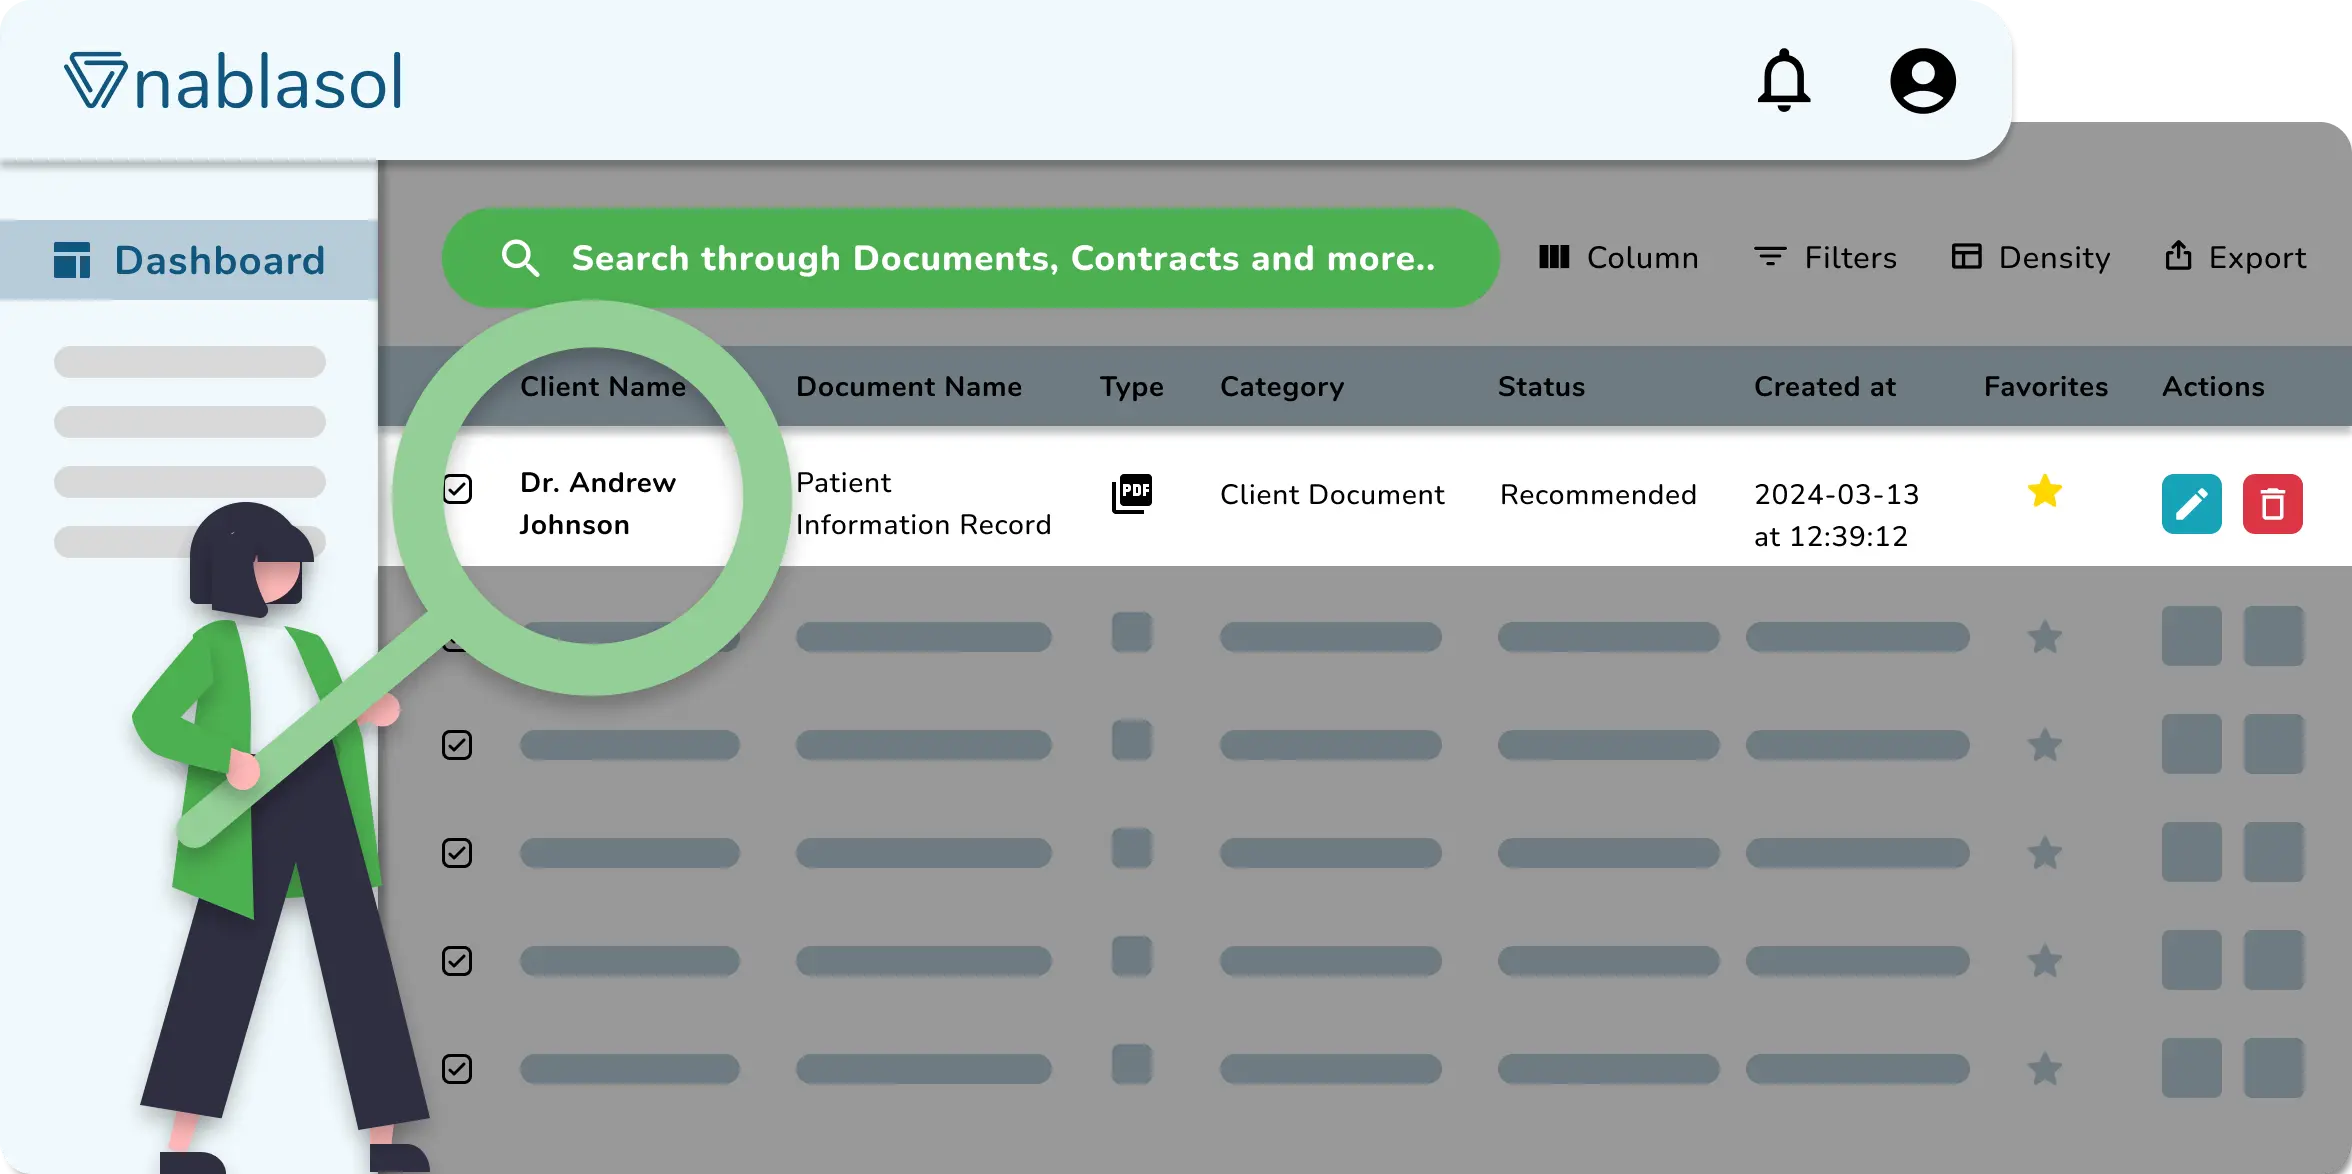Click the unfilled star on second row
2352x1174 pixels.
2043,636
